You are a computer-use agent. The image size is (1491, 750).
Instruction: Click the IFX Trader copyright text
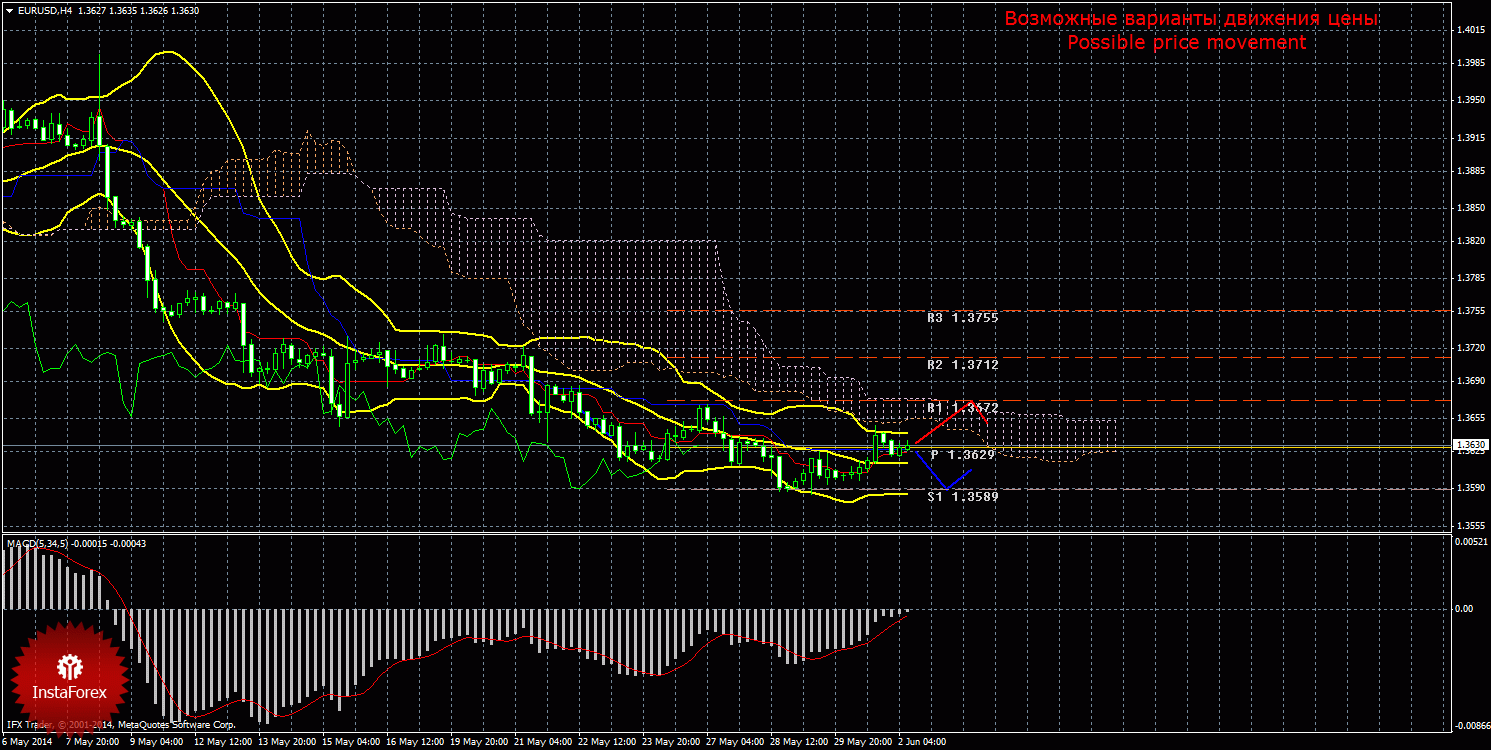pos(120,724)
